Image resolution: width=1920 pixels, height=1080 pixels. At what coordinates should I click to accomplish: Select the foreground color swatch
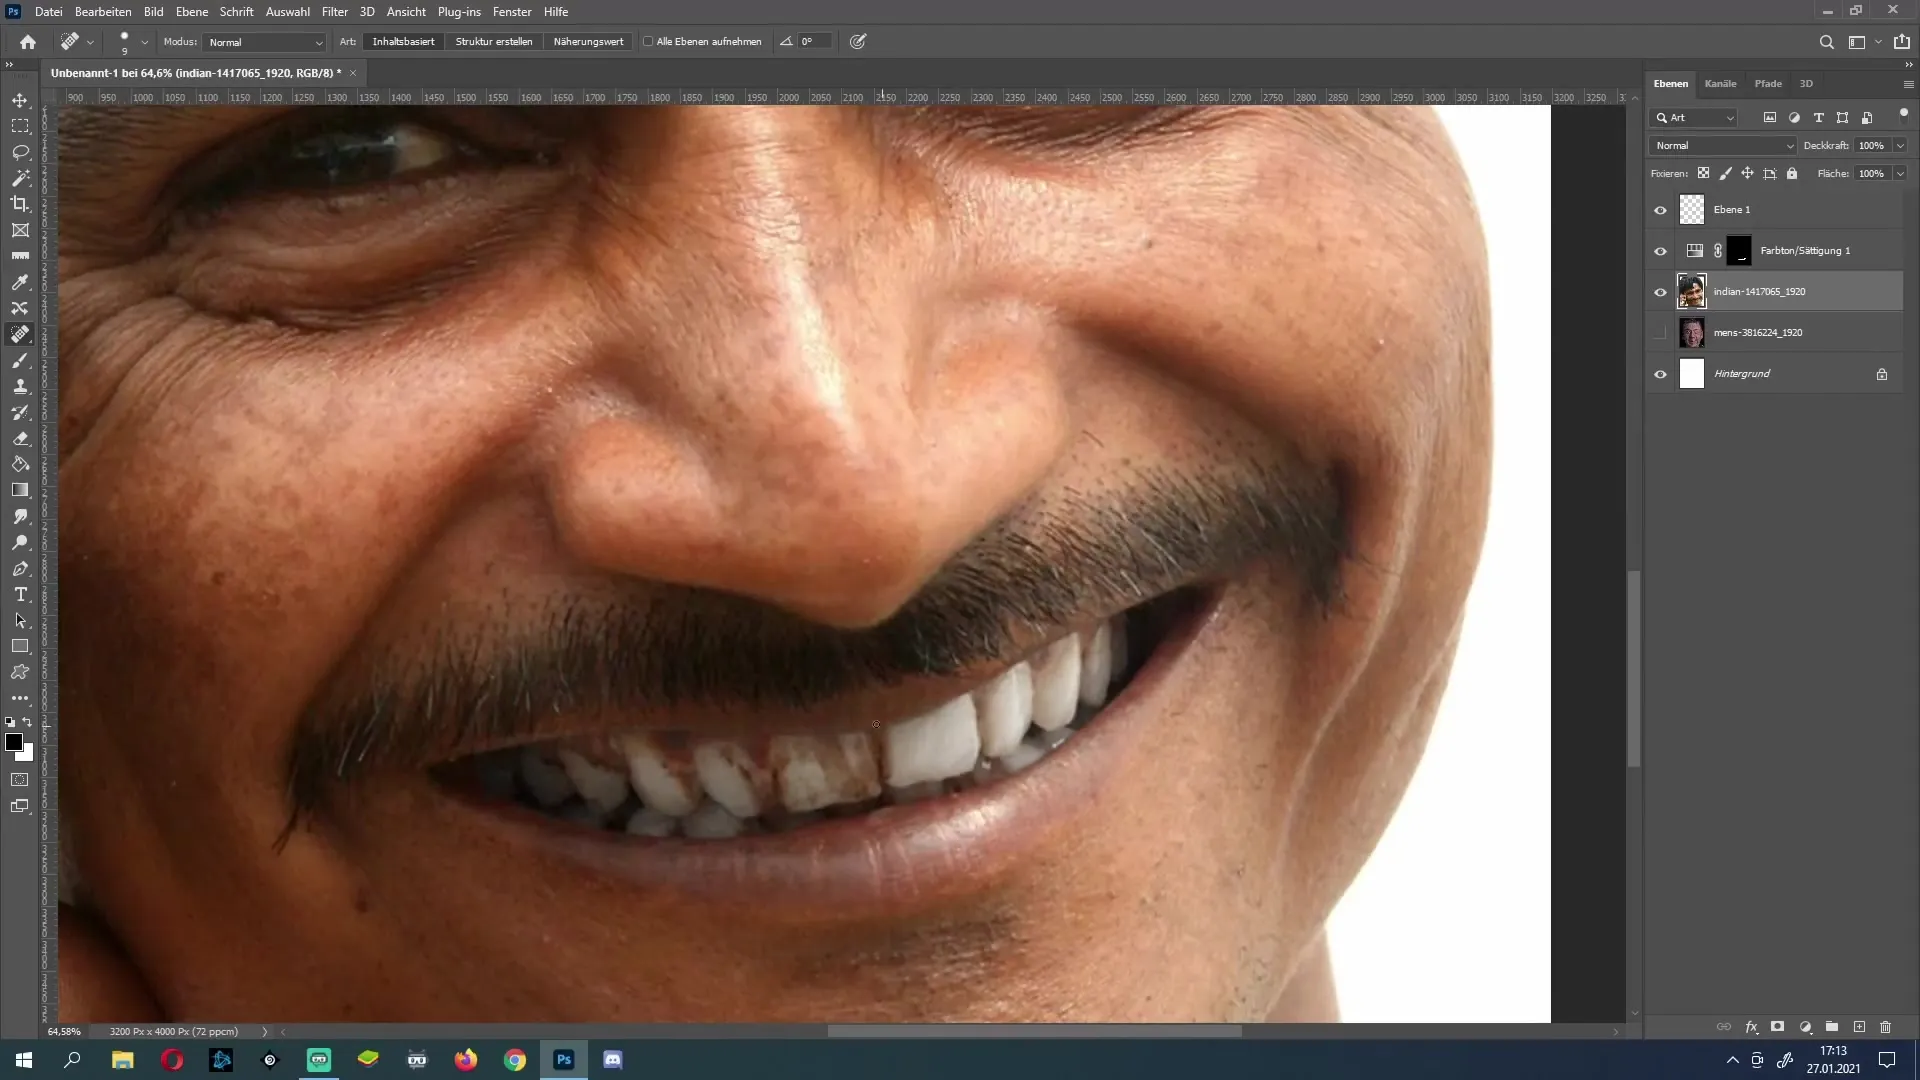click(15, 745)
